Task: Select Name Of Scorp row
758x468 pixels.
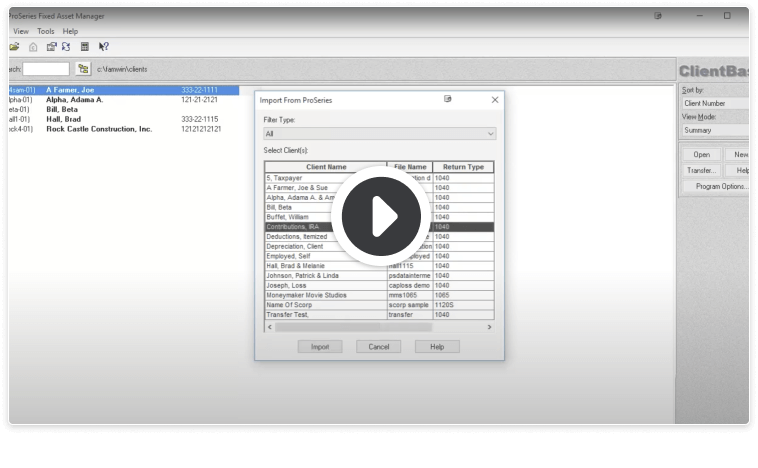Action: [x=379, y=305]
